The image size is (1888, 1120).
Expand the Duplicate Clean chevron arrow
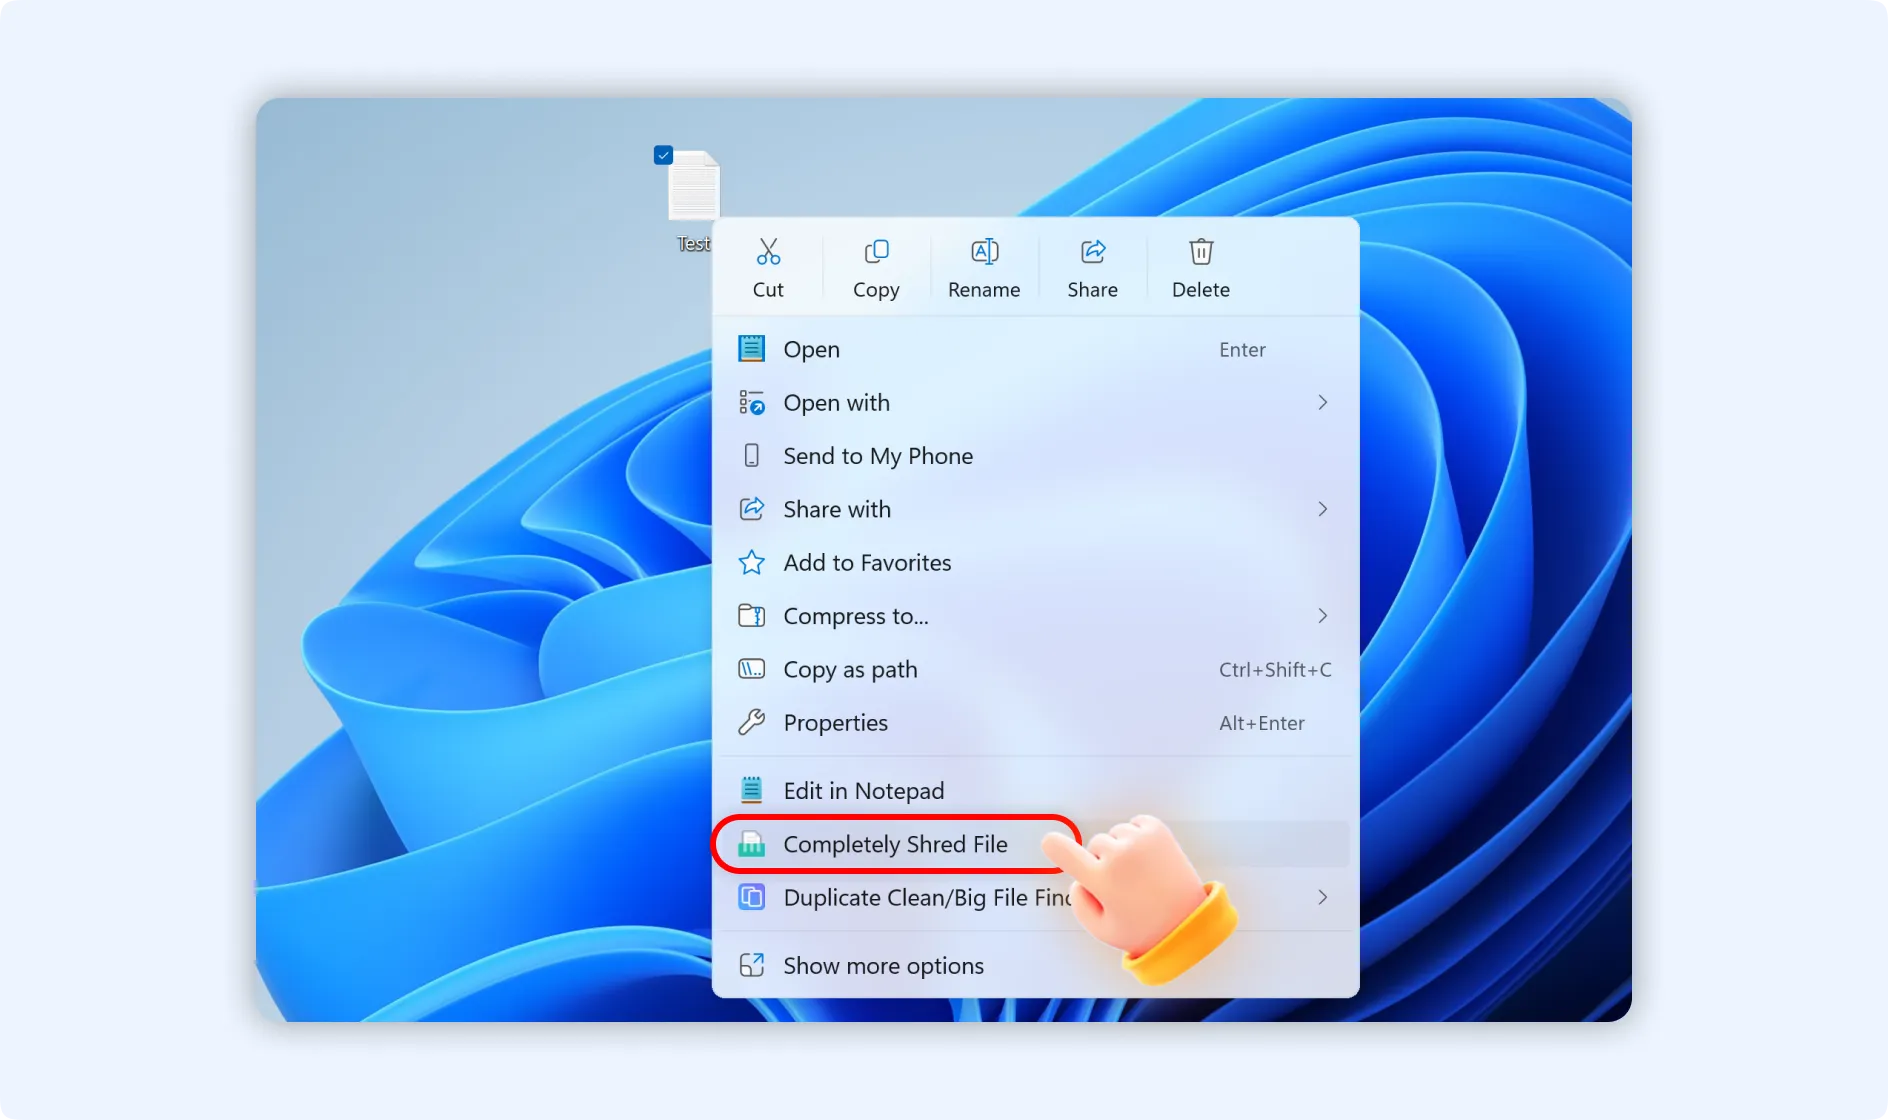1322,898
